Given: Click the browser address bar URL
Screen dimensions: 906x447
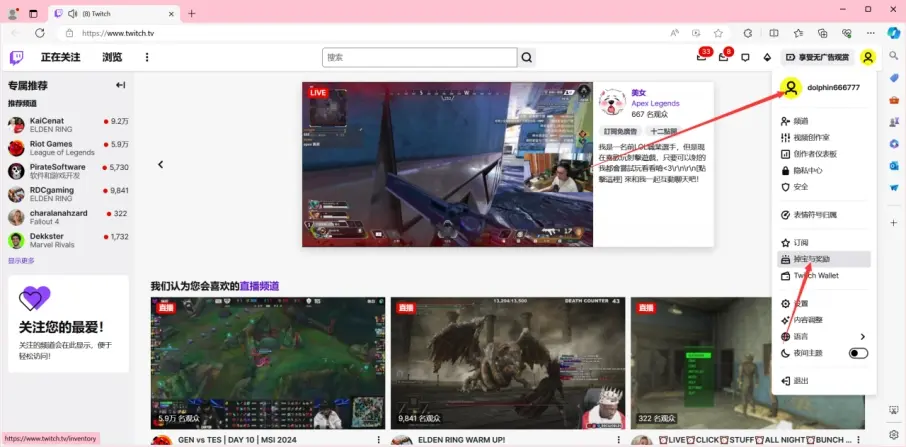Looking at the screenshot, I should (118, 33).
